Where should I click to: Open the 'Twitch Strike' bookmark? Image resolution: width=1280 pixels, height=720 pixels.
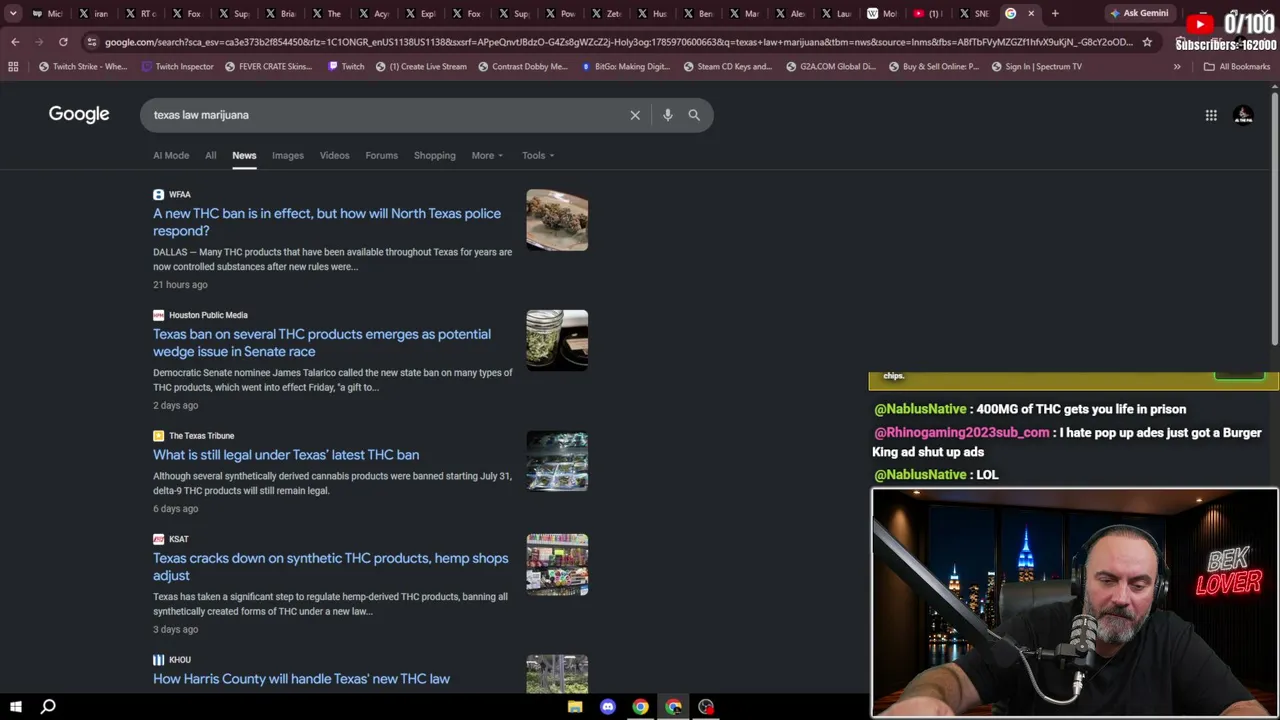(82, 67)
